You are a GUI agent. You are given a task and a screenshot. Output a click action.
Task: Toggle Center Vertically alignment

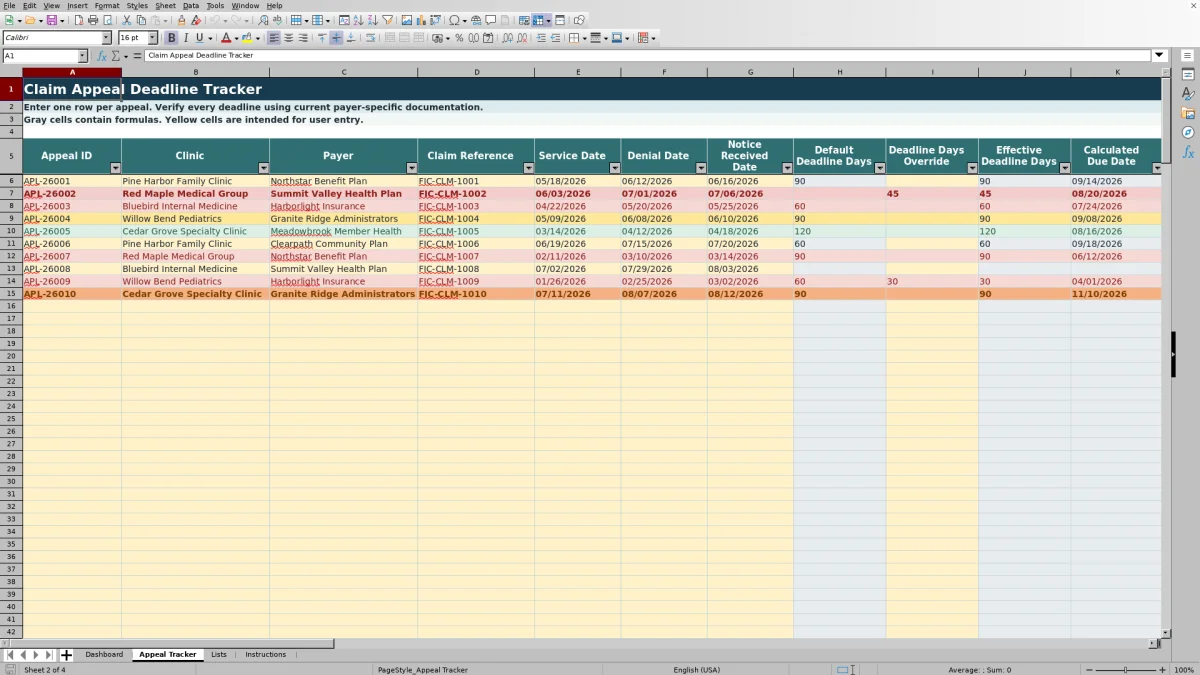click(x=336, y=38)
